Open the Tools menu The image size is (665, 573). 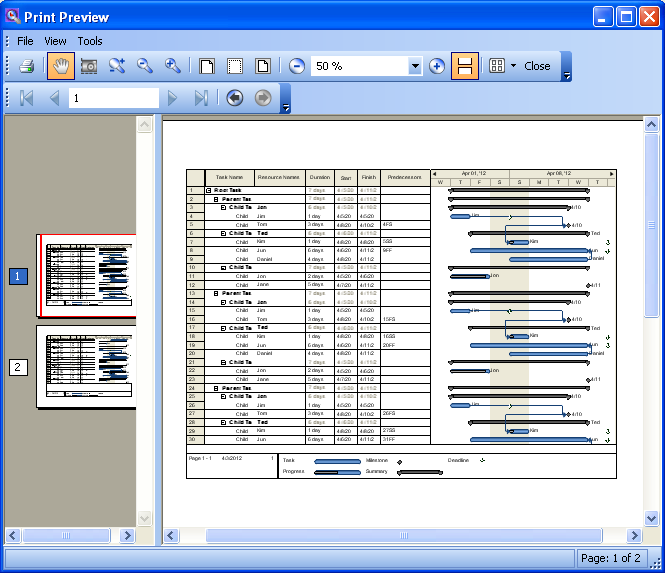coord(90,41)
